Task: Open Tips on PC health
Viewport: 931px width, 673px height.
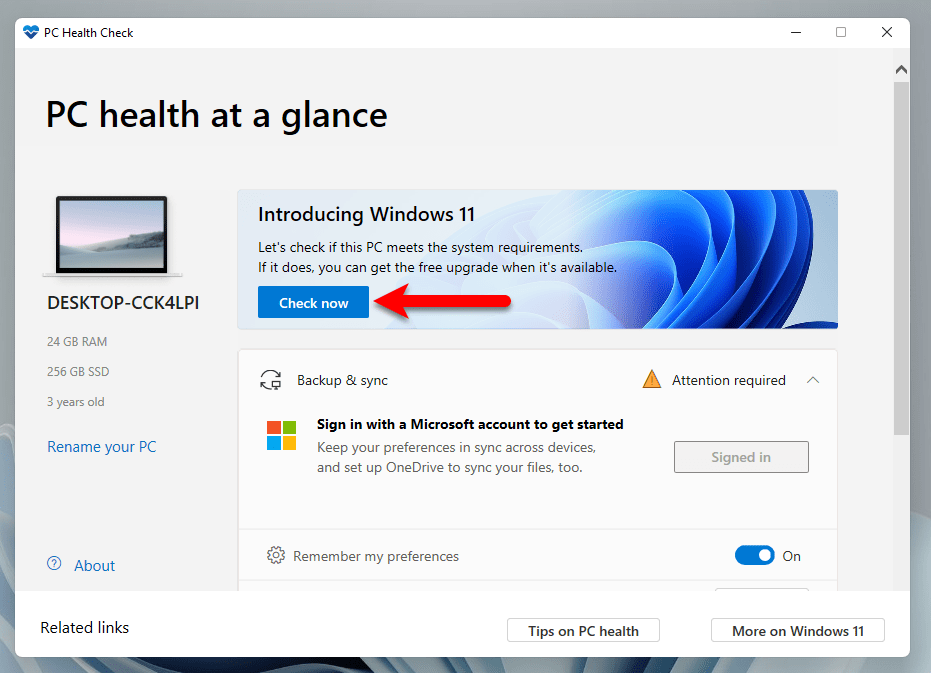Action: (583, 631)
